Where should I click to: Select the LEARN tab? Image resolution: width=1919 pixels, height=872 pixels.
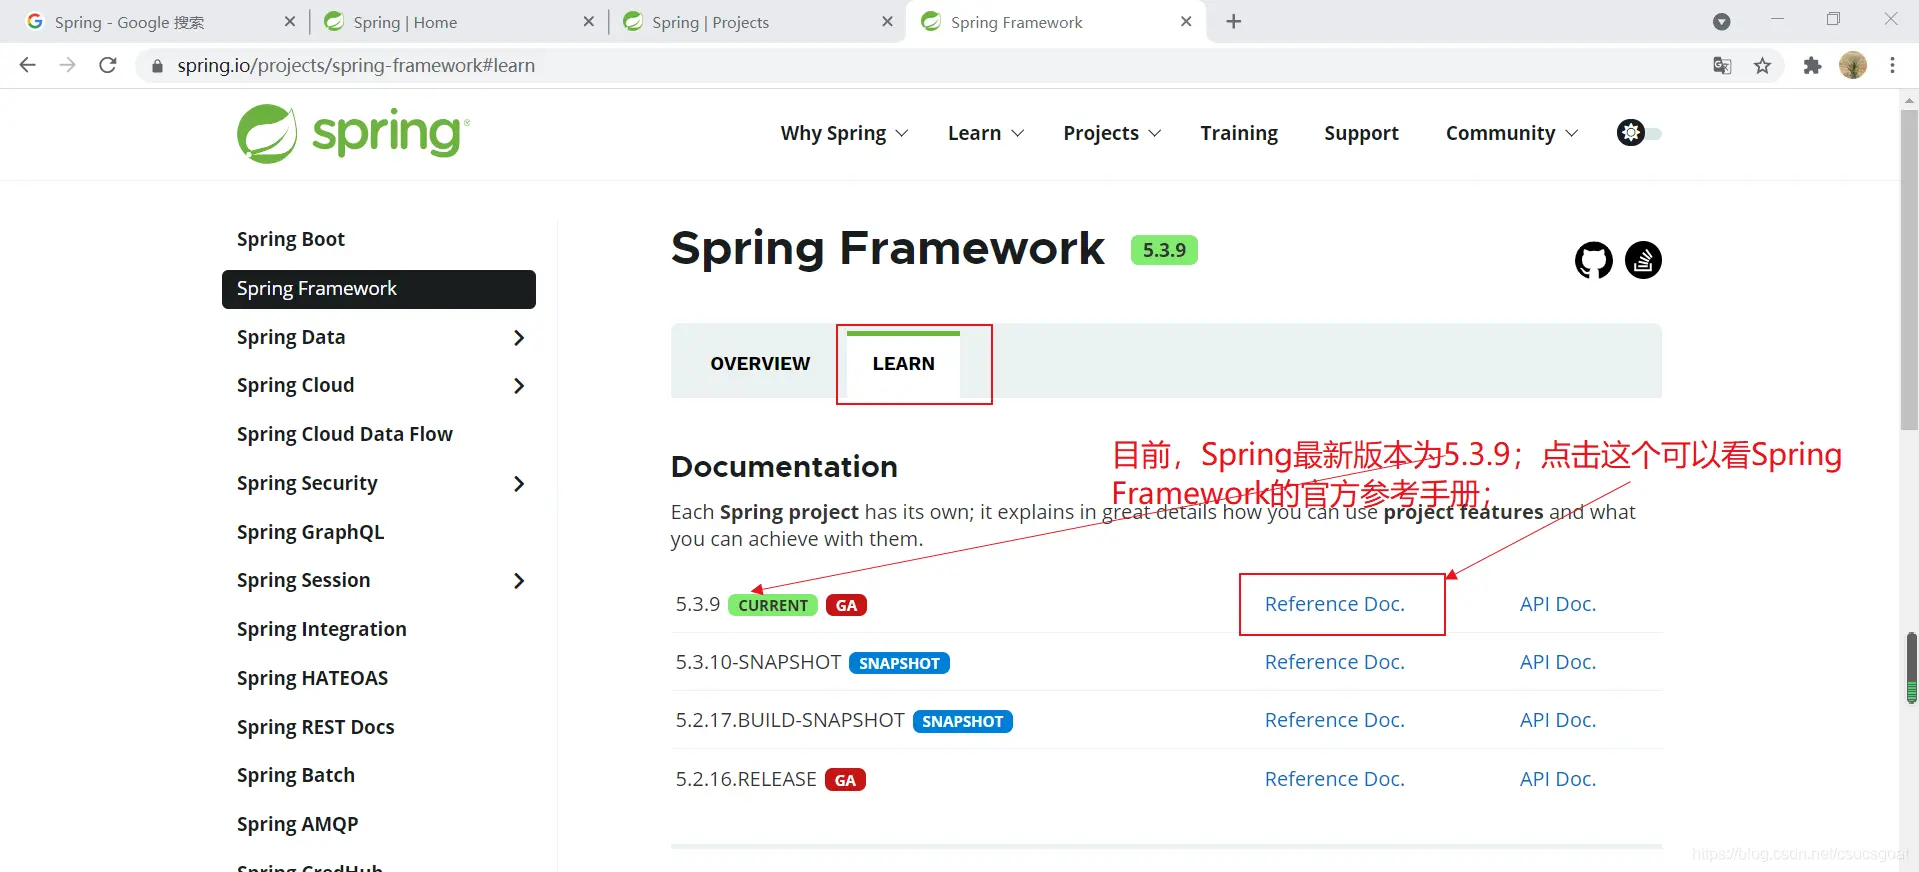click(903, 364)
